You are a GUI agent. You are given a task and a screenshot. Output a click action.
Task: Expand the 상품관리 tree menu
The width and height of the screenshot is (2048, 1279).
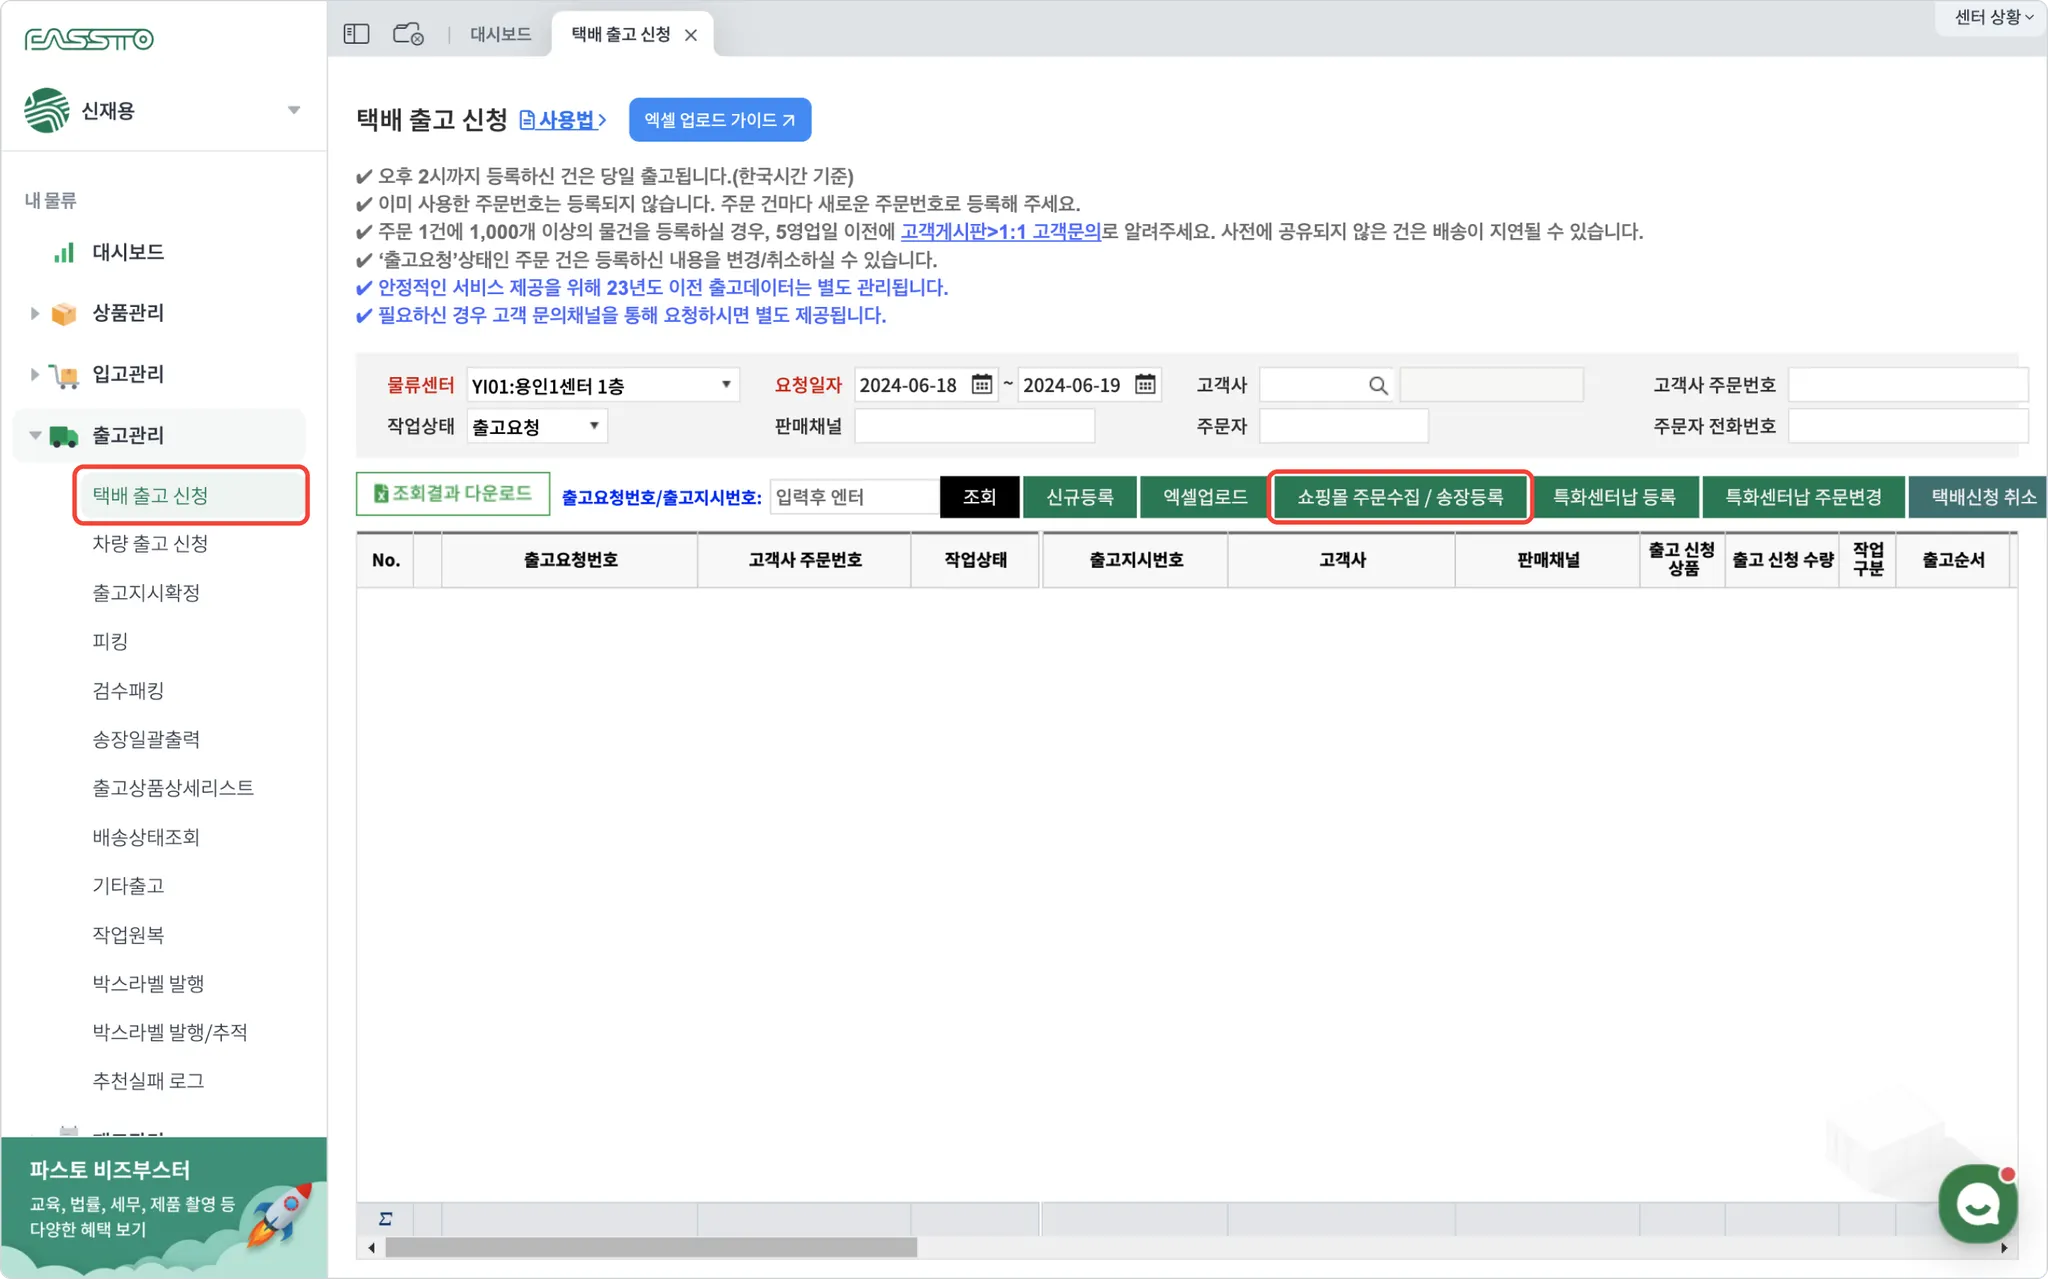pyautogui.click(x=35, y=313)
